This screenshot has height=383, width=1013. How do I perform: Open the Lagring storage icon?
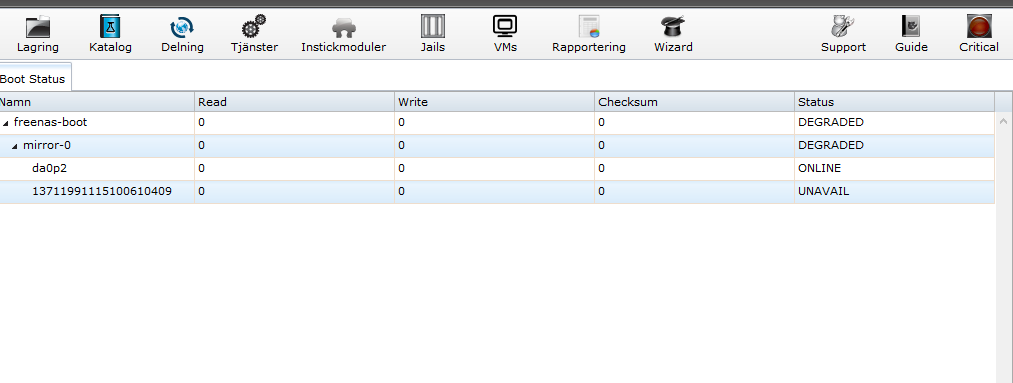tap(37, 27)
